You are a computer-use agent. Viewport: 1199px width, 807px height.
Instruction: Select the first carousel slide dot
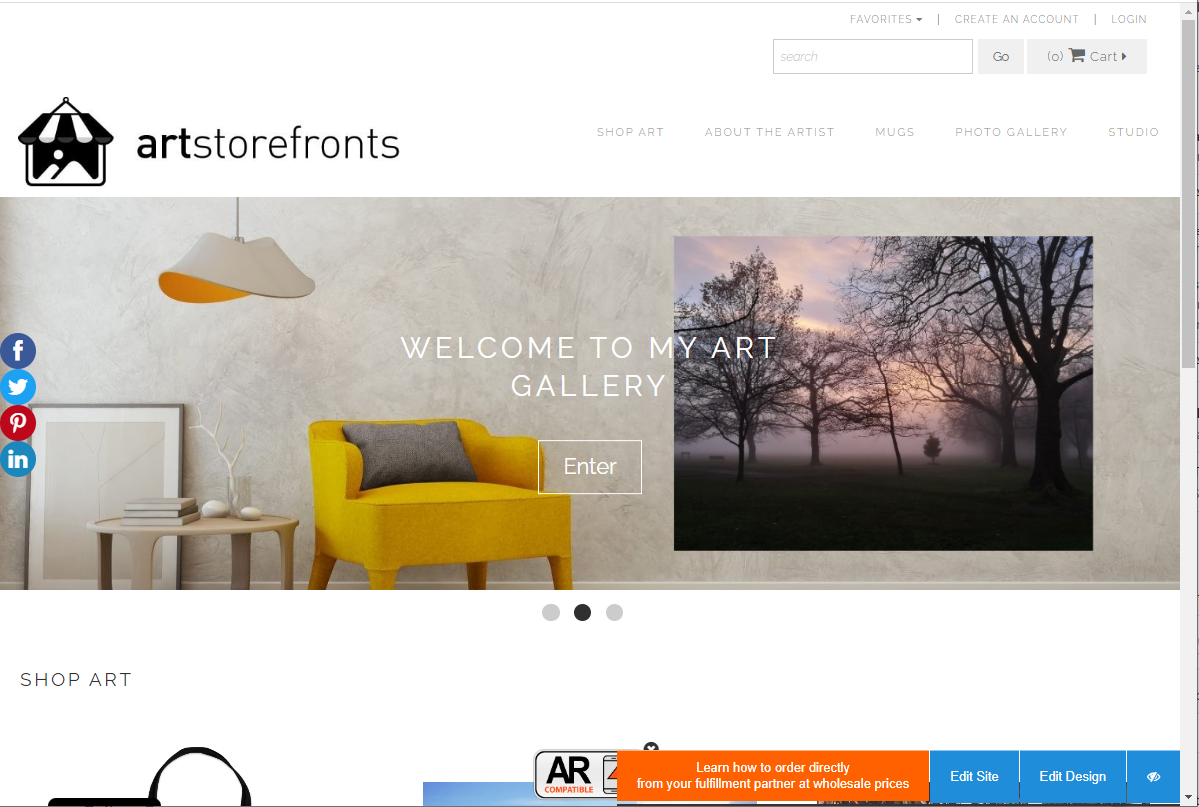[x=551, y=613]
